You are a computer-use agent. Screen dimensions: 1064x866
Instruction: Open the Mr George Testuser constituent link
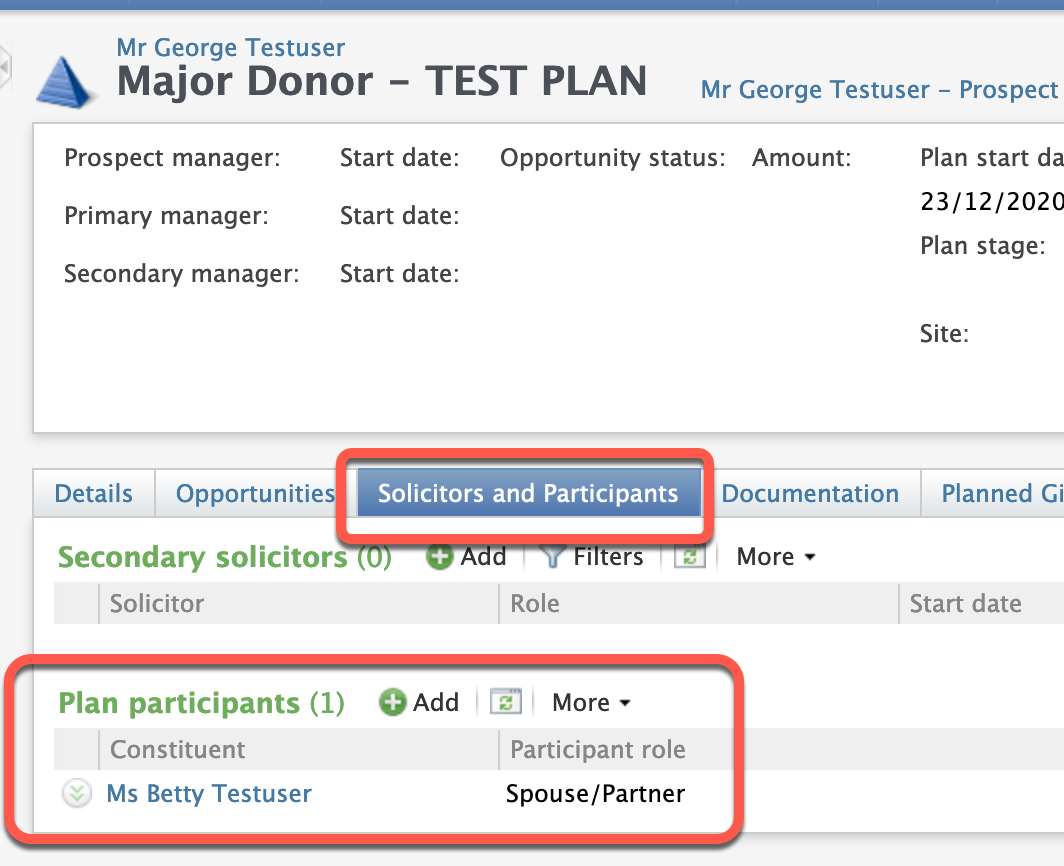click(231, 47)
